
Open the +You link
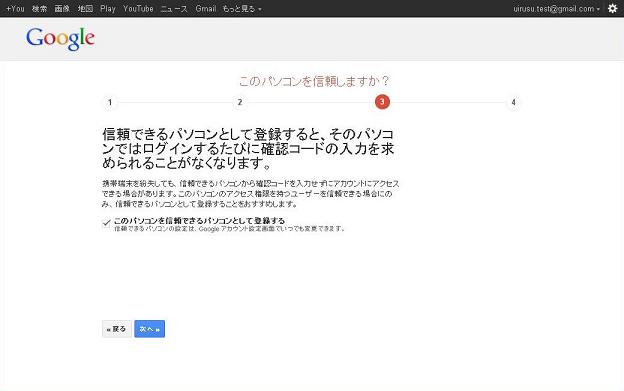(x=15, y=8)
